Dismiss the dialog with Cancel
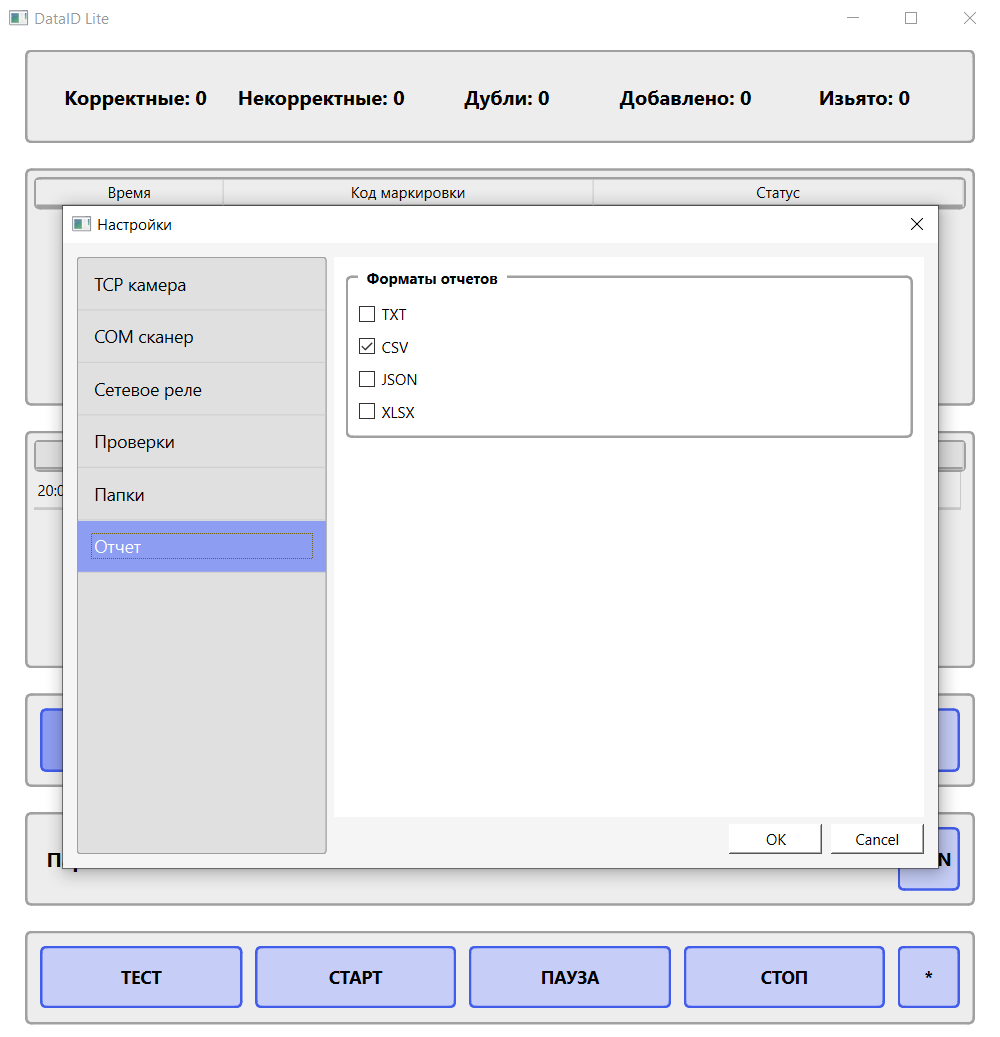 pyautogui.click(x=877, y=838)
